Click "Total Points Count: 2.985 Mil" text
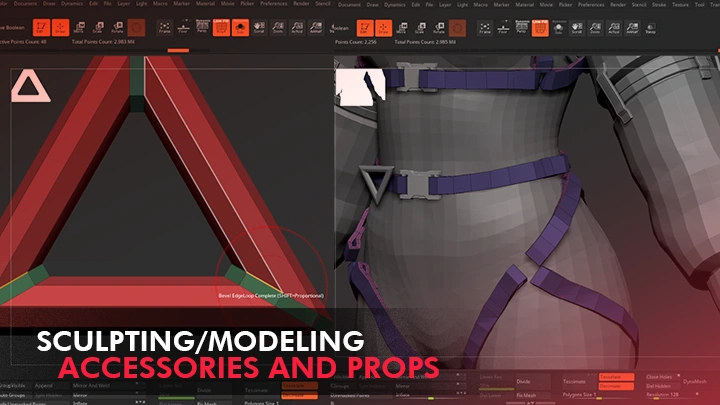This screenshot has height=405, width=720. click(425, 42)
